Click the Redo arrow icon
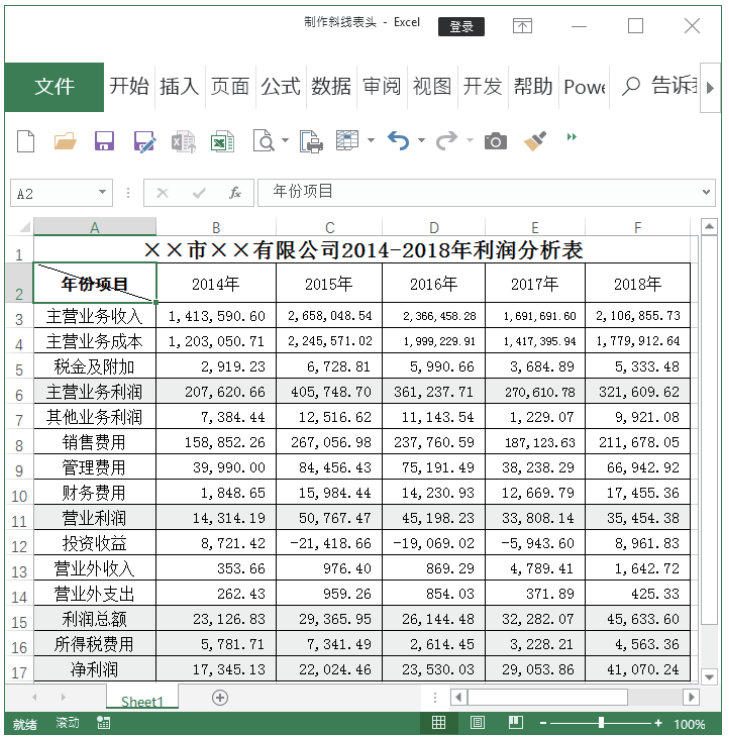 point(447,141)
